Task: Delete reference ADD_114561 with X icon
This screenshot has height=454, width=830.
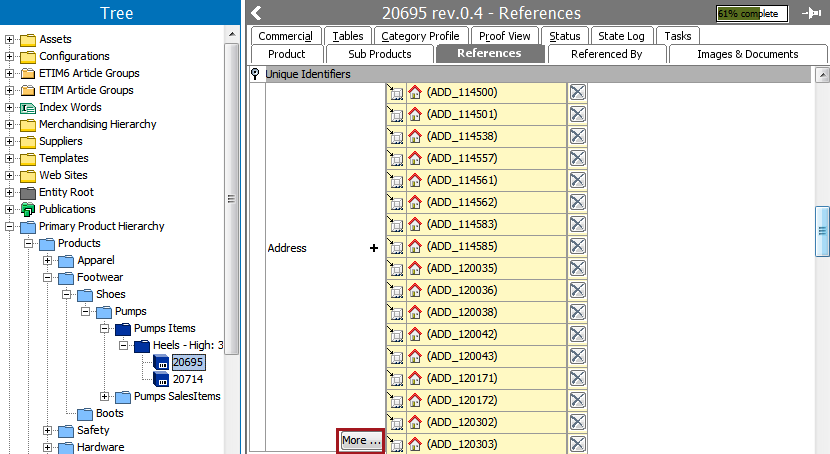Action: tap(578, 180)
